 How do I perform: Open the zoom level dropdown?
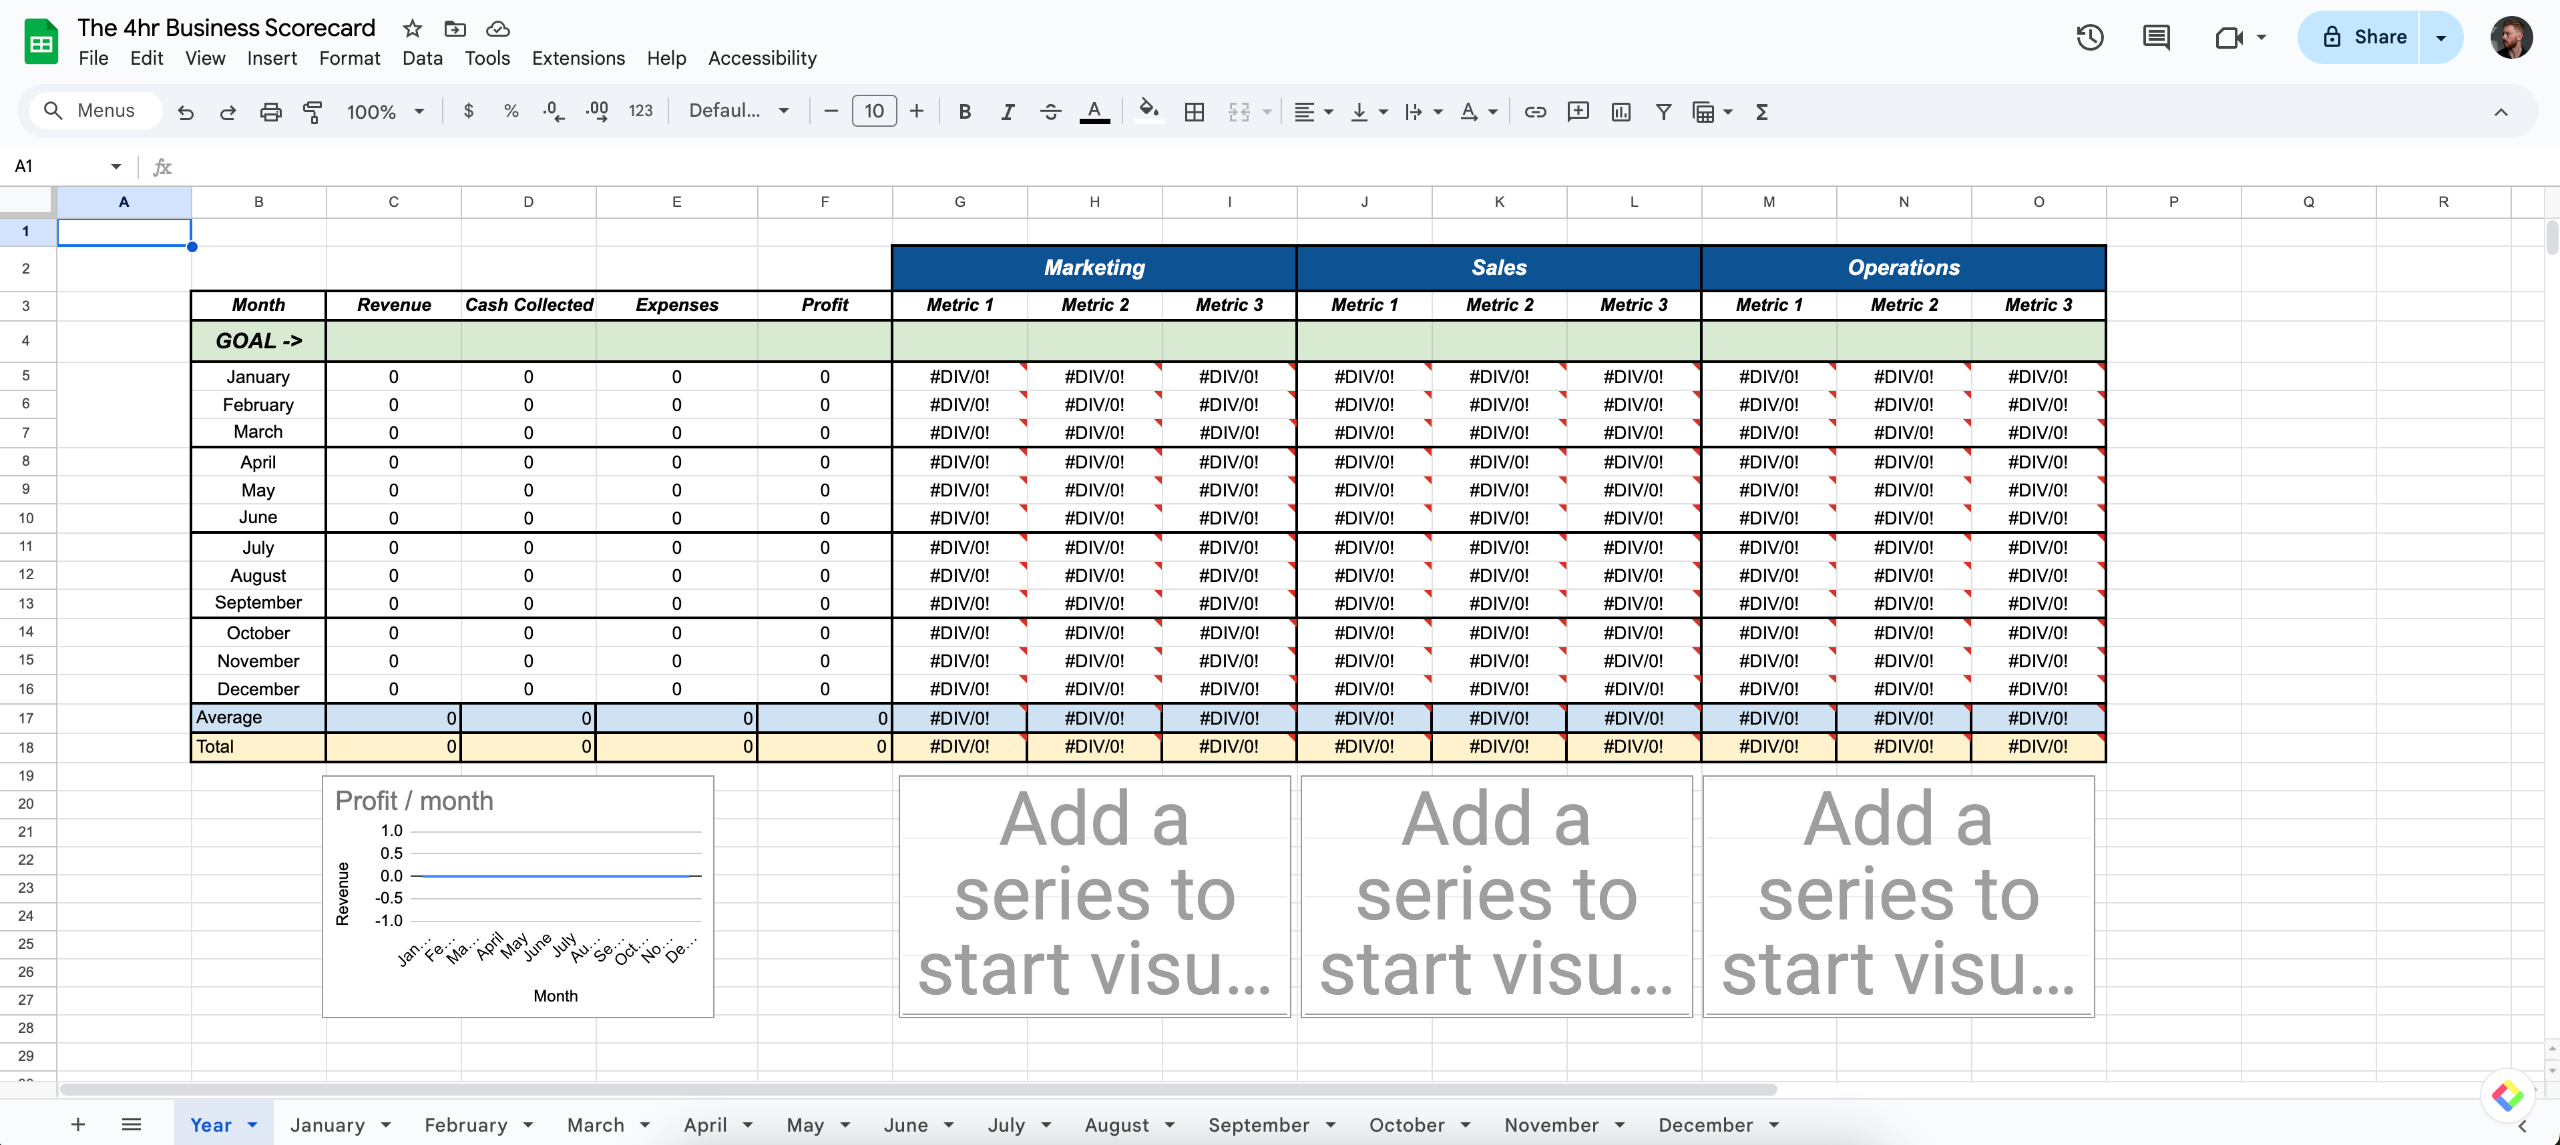385,112
